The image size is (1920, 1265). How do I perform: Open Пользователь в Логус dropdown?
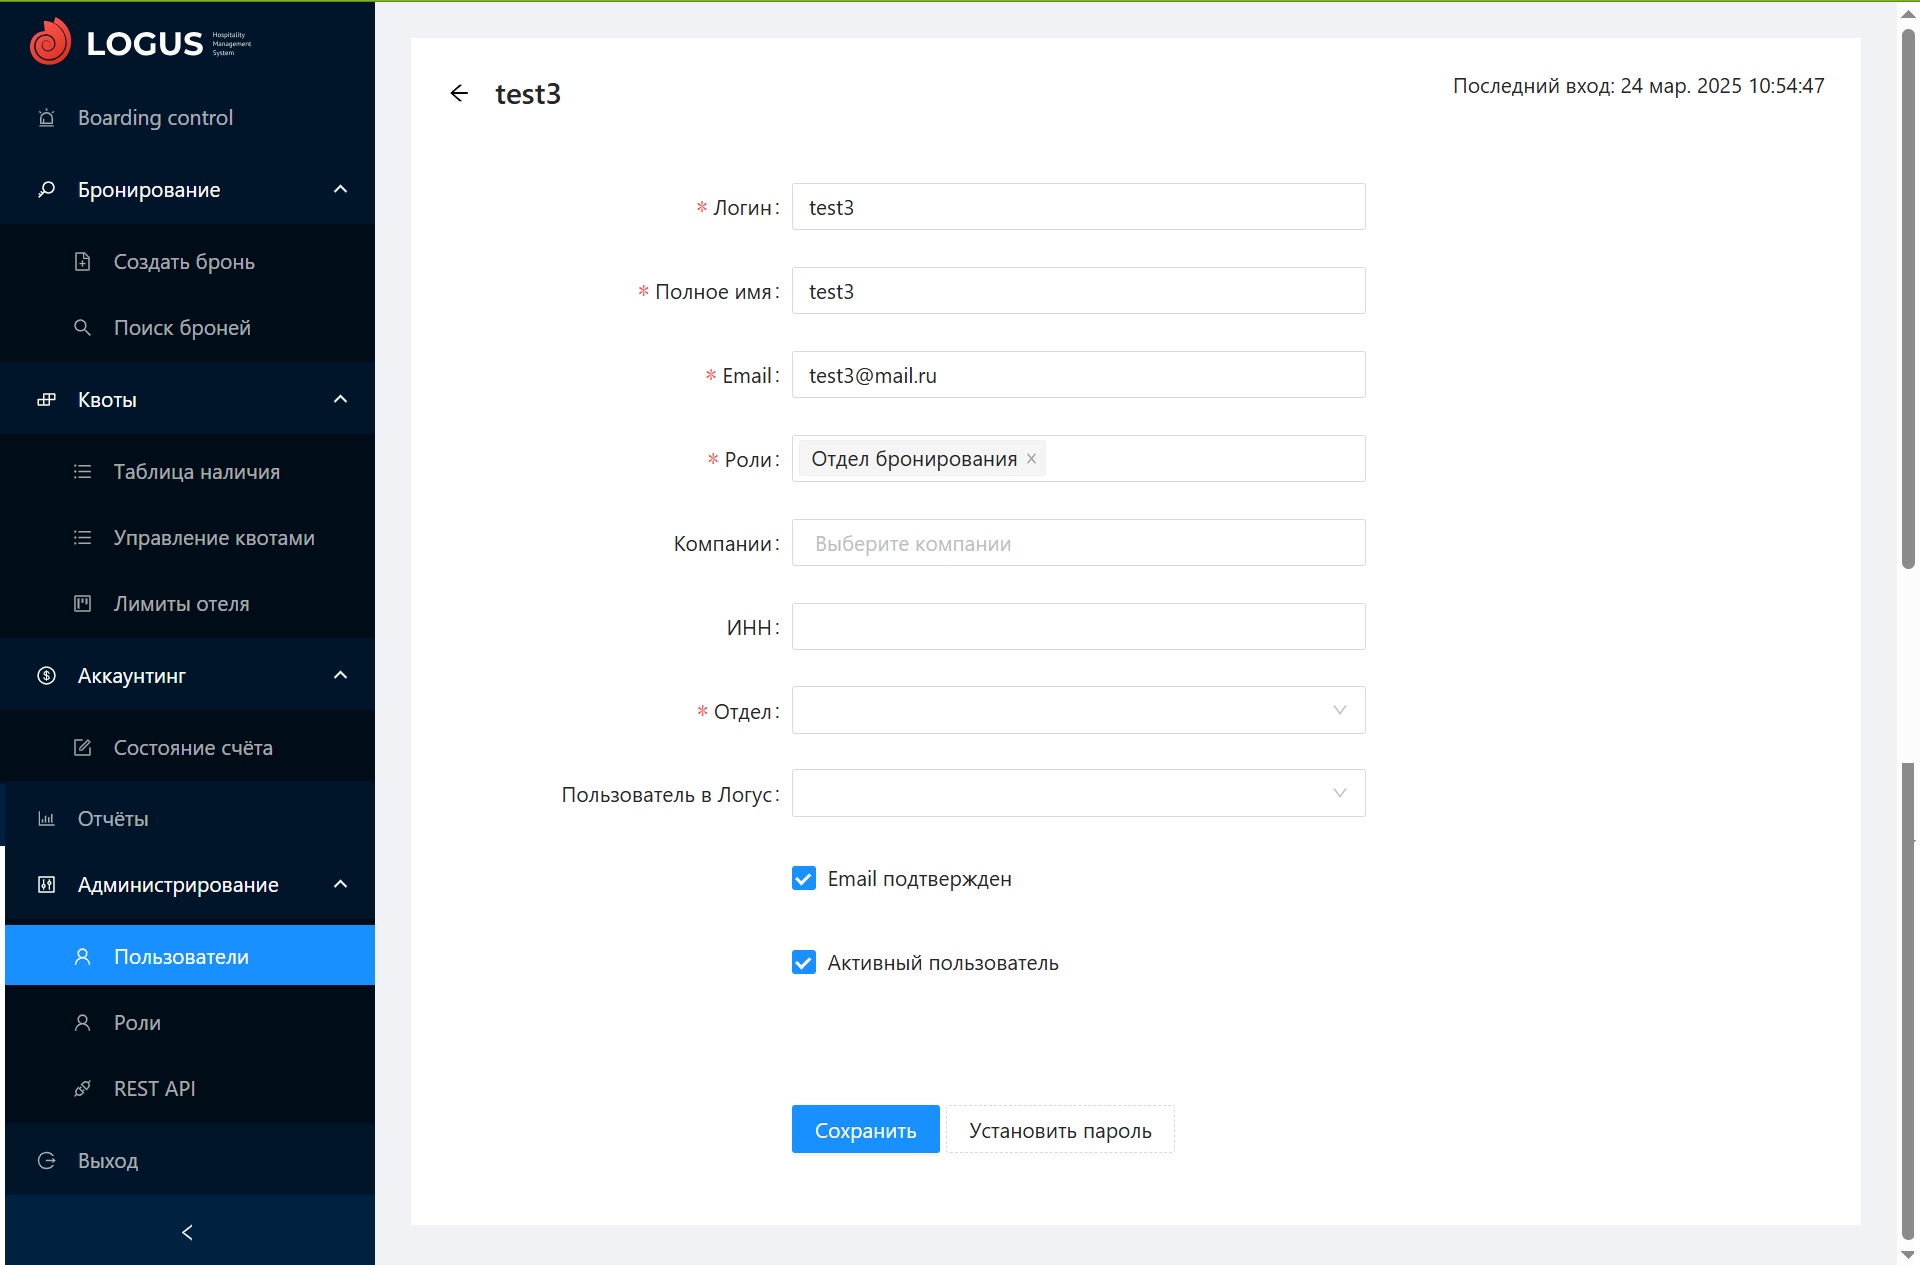[x=1078, y=794]
